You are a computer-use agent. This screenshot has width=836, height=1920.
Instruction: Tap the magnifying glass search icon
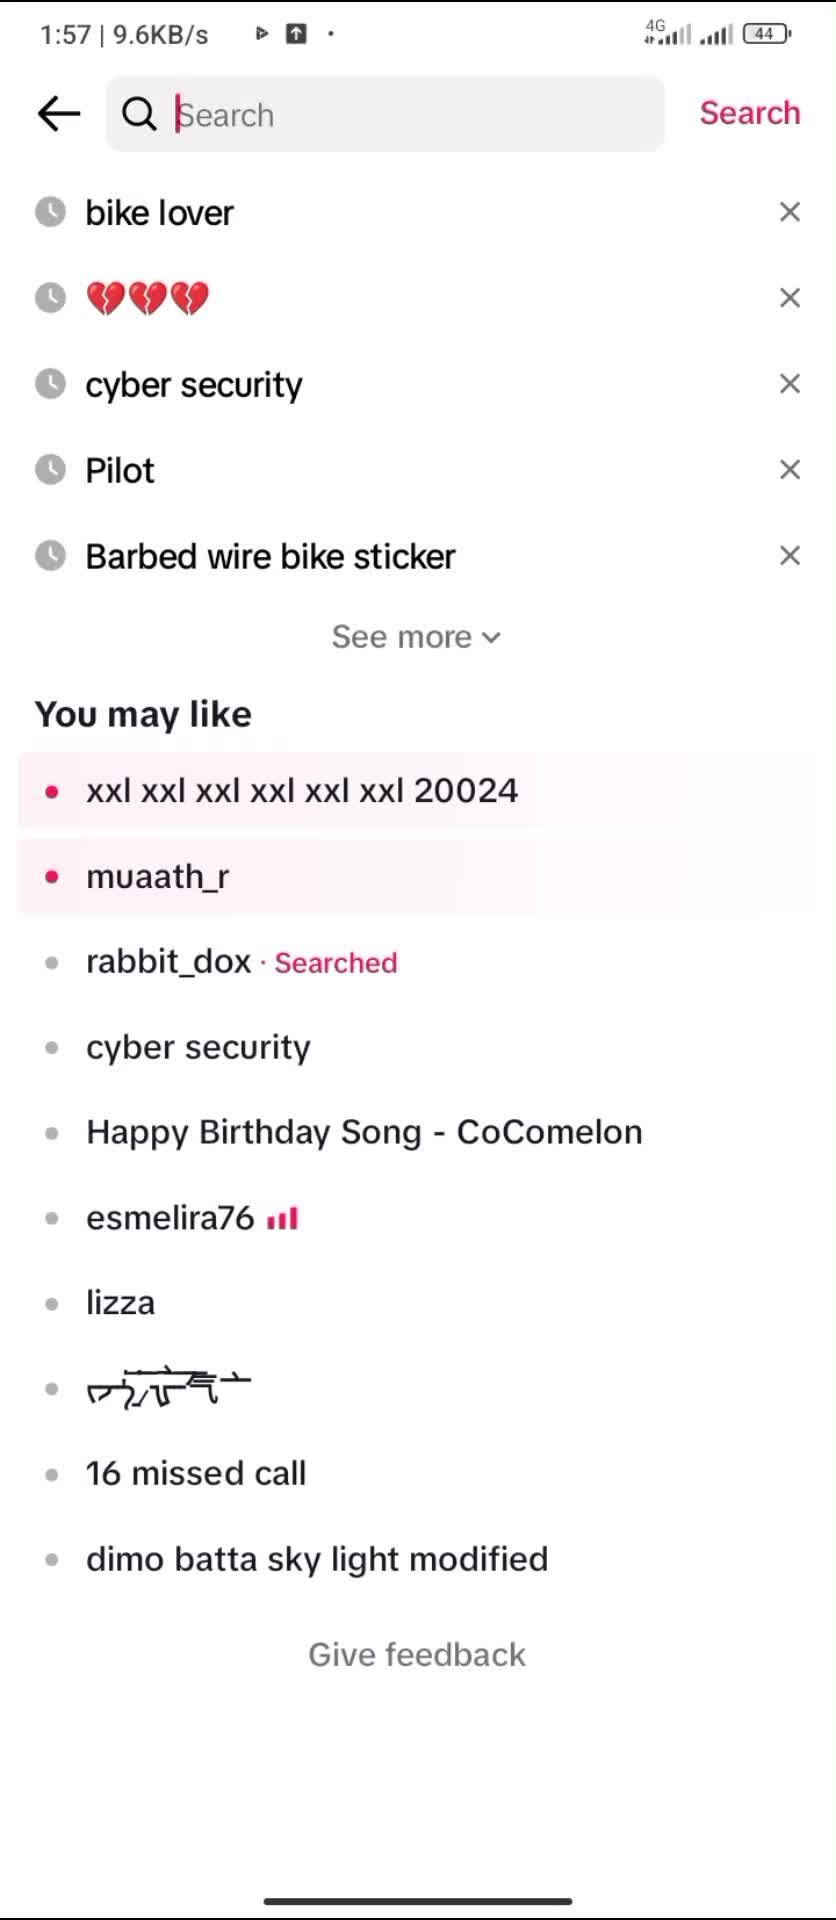(139, 115)
